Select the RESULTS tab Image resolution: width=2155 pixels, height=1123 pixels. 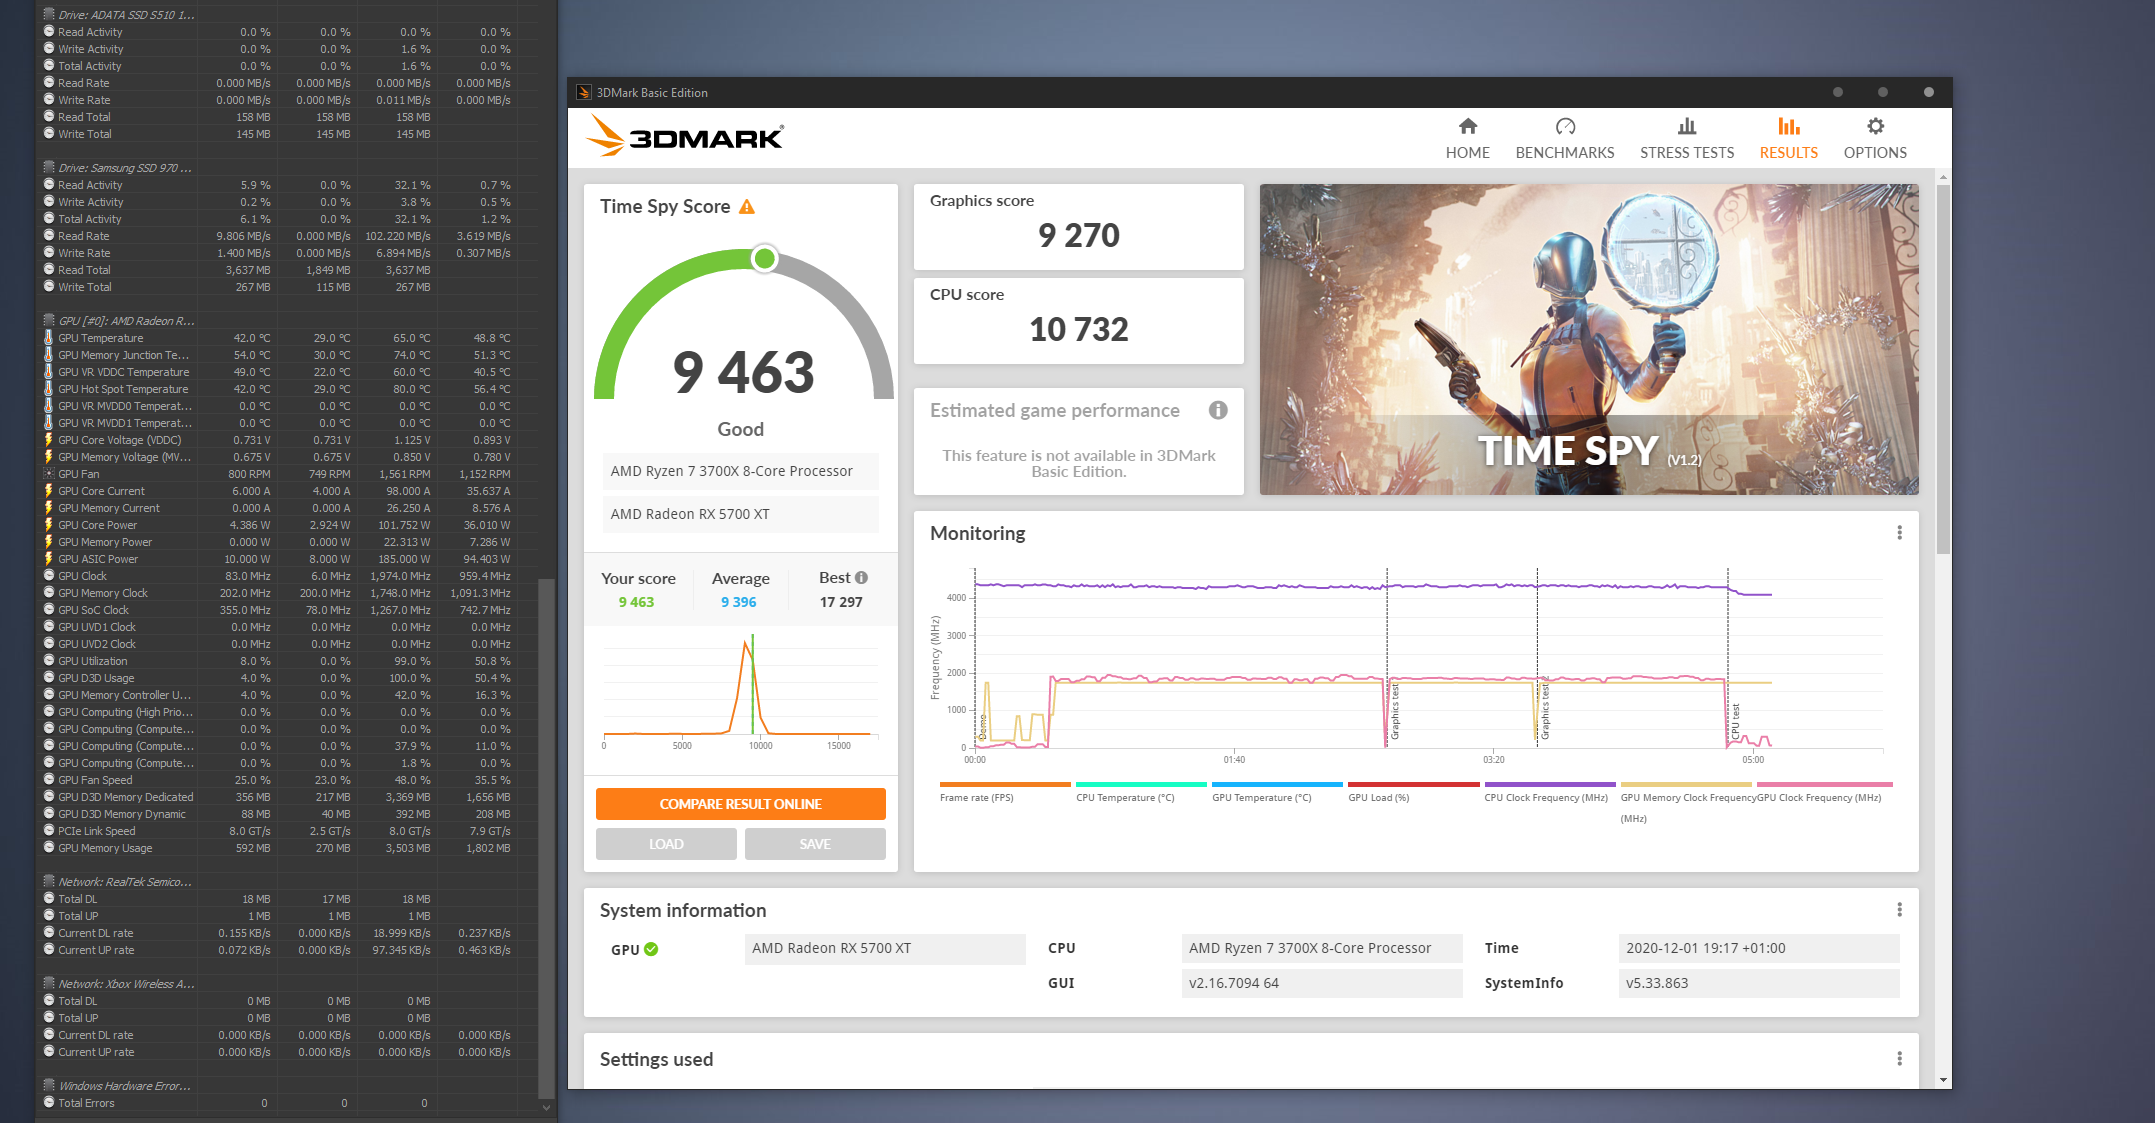coord(1788,138)
